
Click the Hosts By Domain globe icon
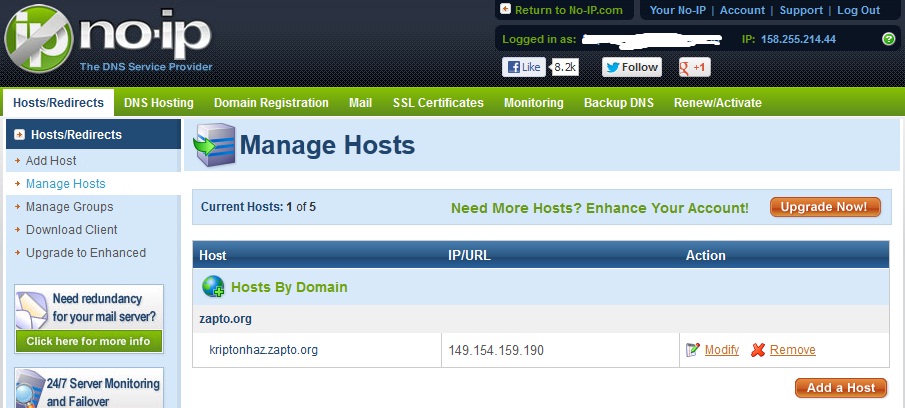tap(213, 287)
